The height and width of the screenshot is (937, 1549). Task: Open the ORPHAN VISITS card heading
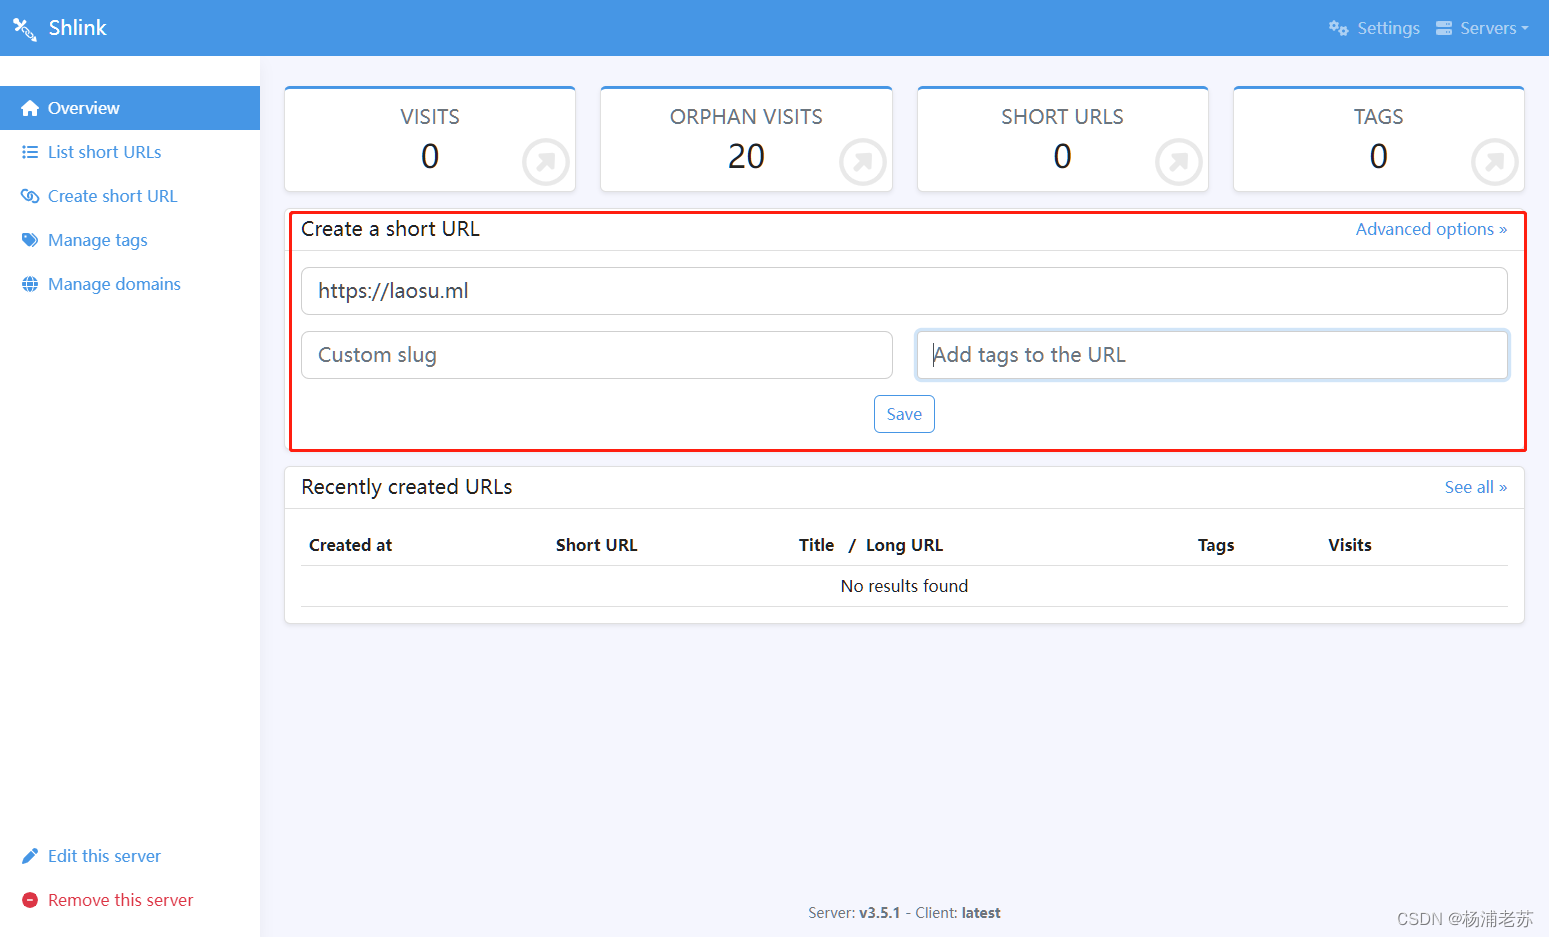pos(746,117)
